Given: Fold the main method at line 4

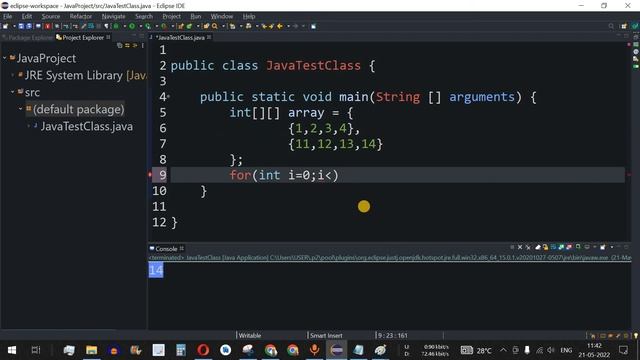Looking at the screenshot, I should click(169, 97).
